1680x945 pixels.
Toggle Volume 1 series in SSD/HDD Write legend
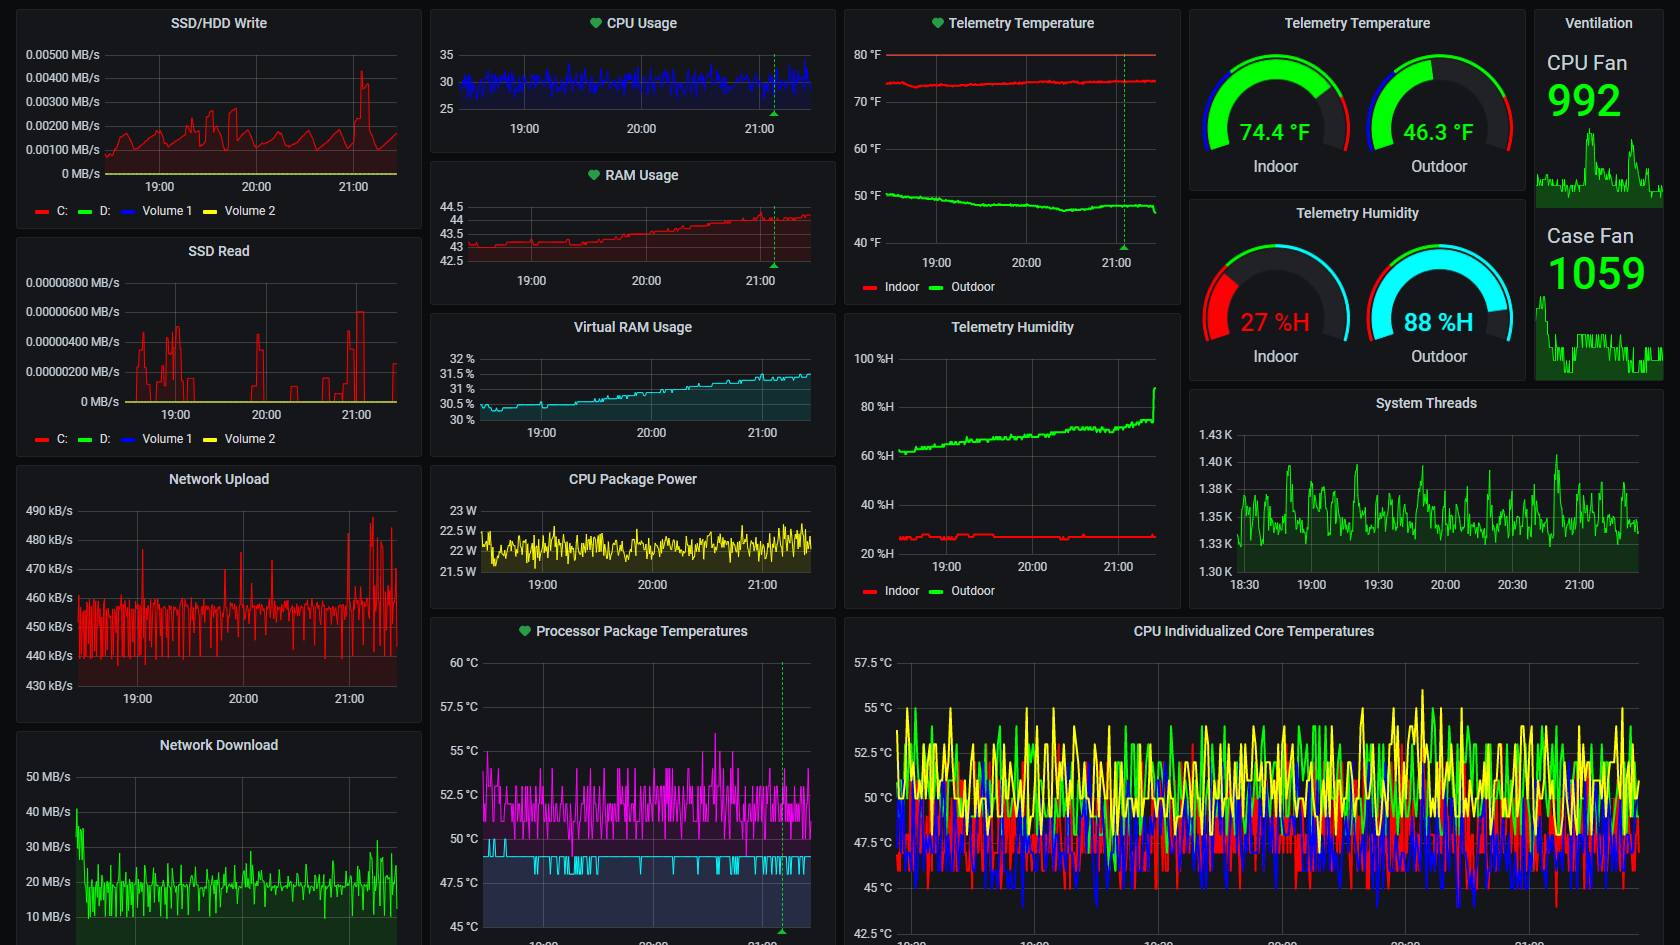166,211
